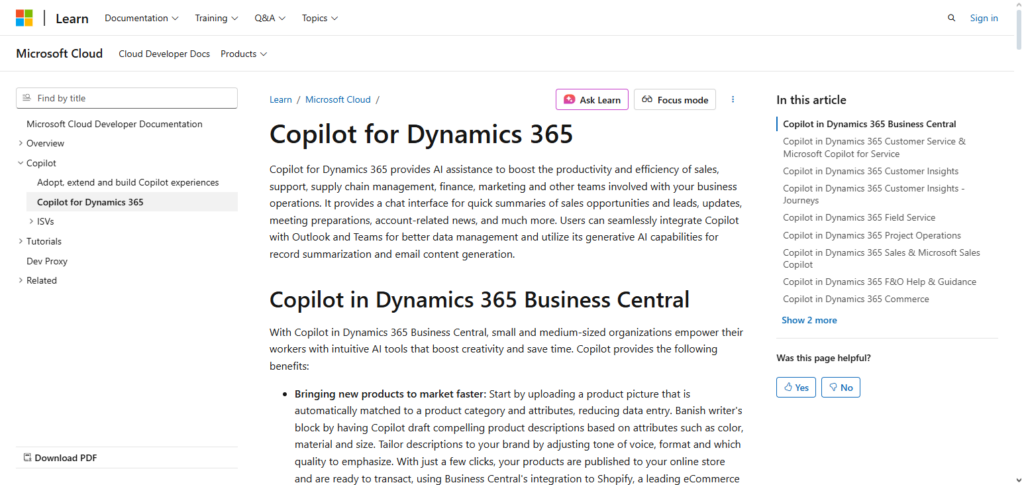Image resolution: width=1024 pixels, height=485 pixels.
Task: Expand the Overview tree node
Action: 40,144
